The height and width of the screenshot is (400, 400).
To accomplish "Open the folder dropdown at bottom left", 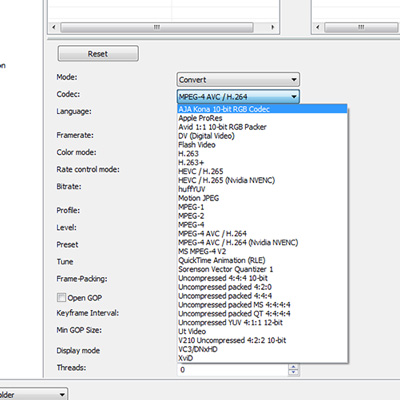I will coord(33,395).
